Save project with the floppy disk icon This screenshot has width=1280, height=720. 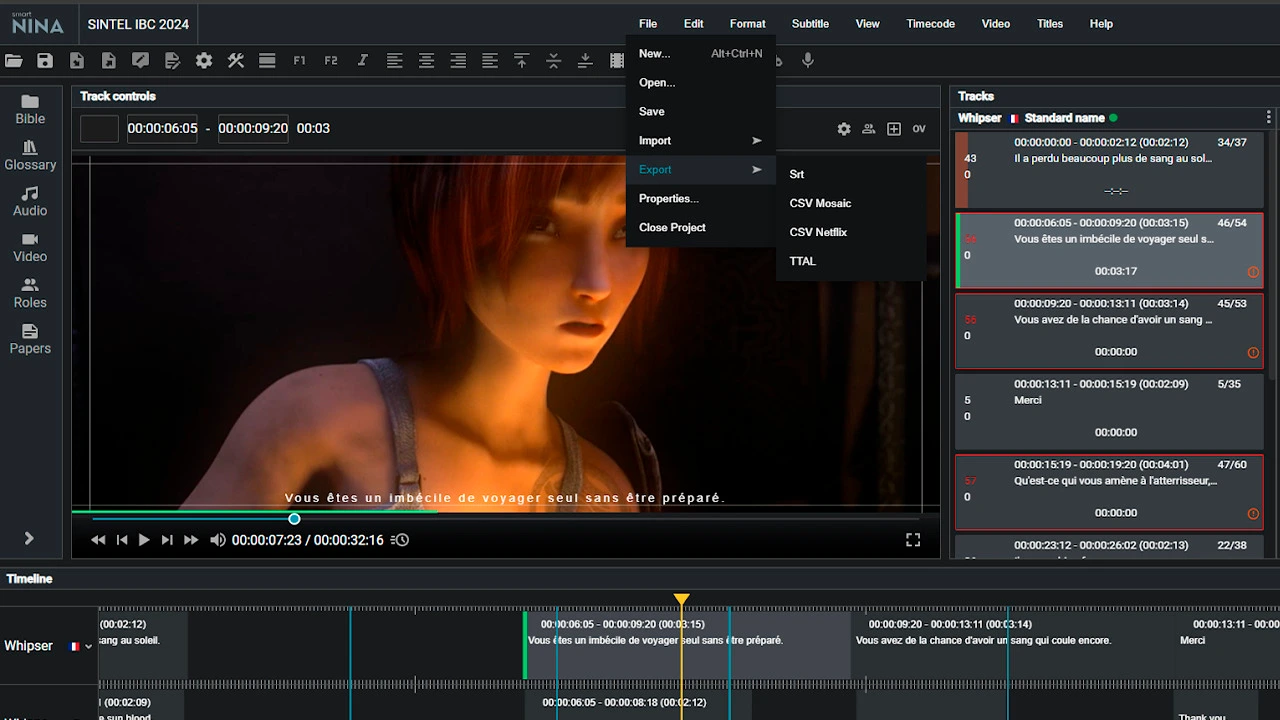[x=45, y=61]
